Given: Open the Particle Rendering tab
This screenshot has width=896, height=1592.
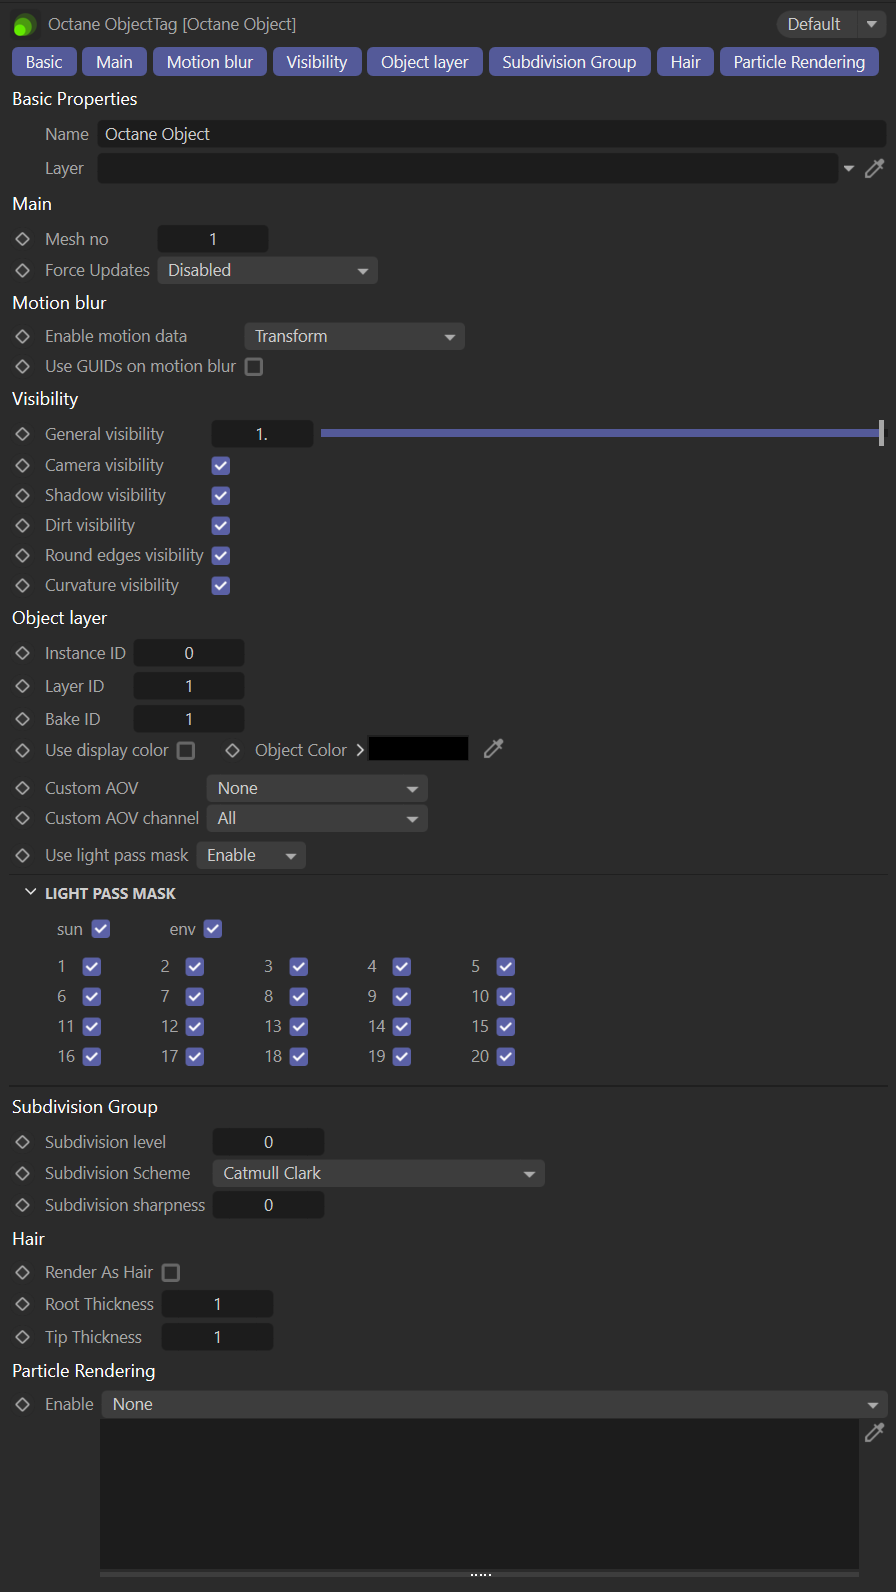Looking at the screenshot, I should pyautogui.click(x=798, y=62).
